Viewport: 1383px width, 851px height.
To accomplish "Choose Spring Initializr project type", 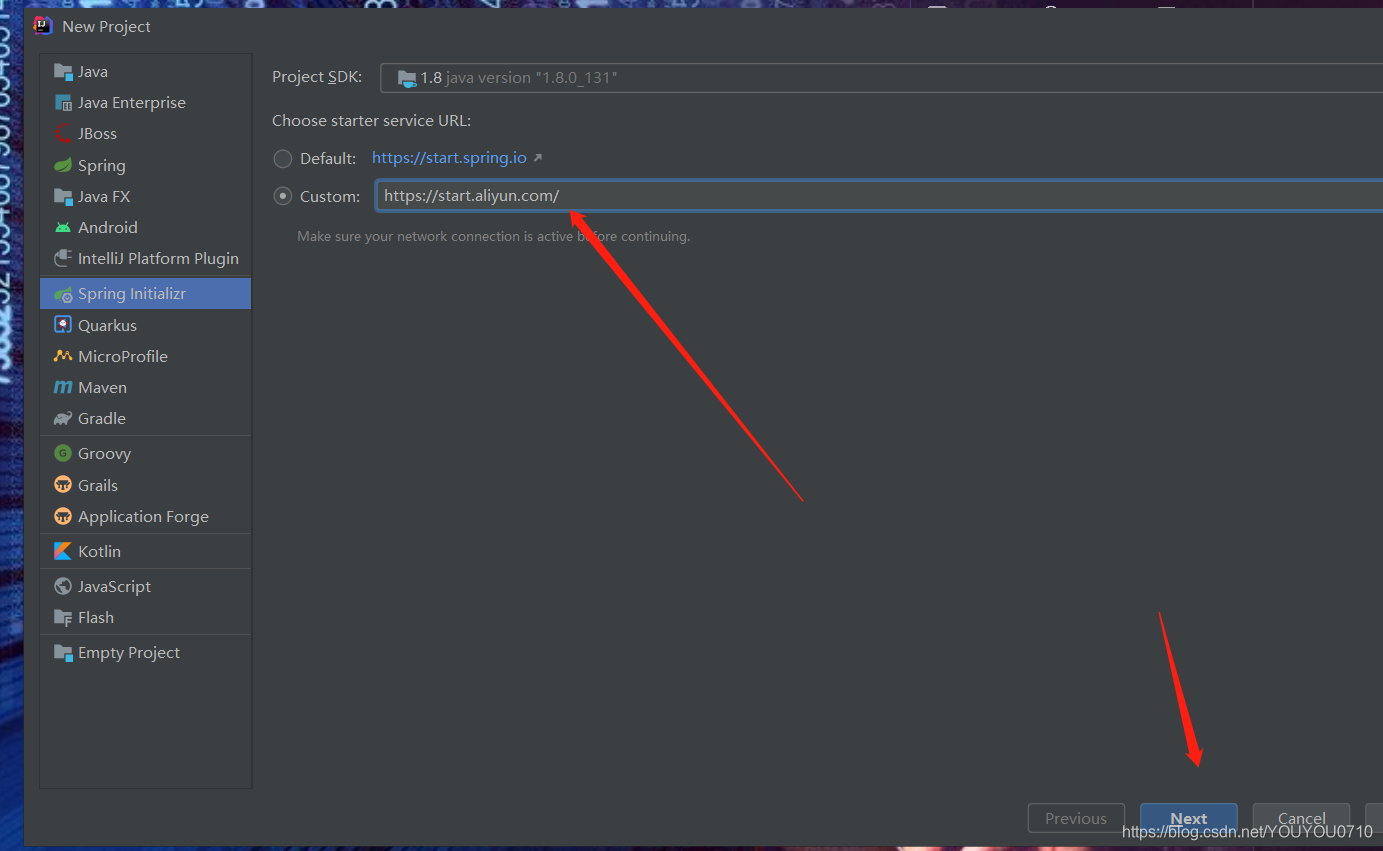I will point(145,294).
